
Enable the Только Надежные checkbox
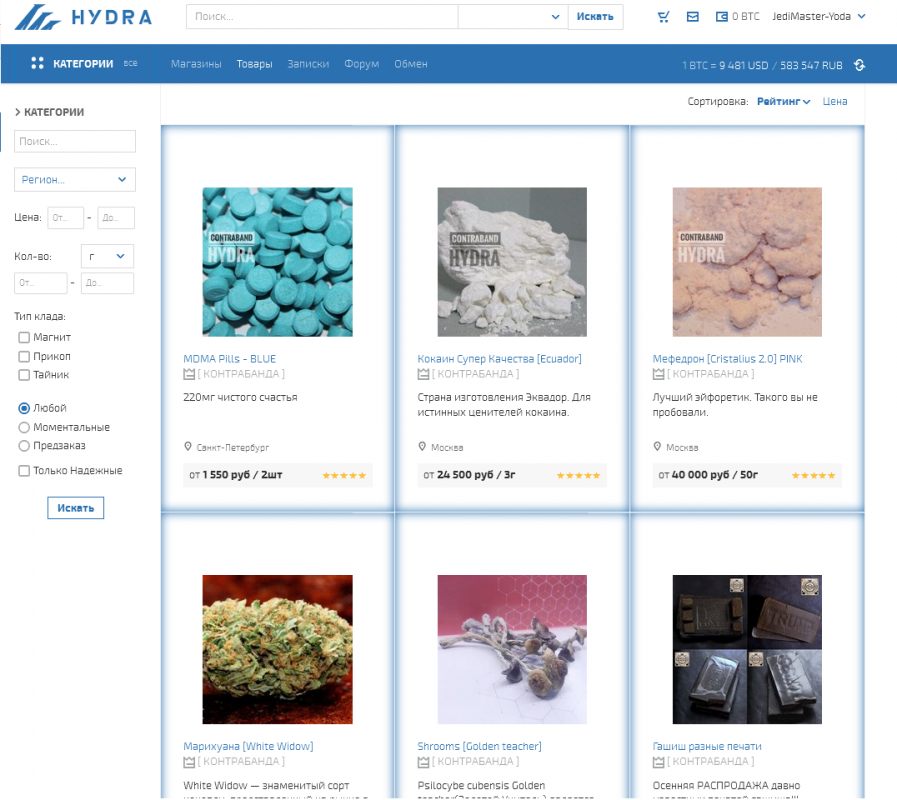click(24, 471)
